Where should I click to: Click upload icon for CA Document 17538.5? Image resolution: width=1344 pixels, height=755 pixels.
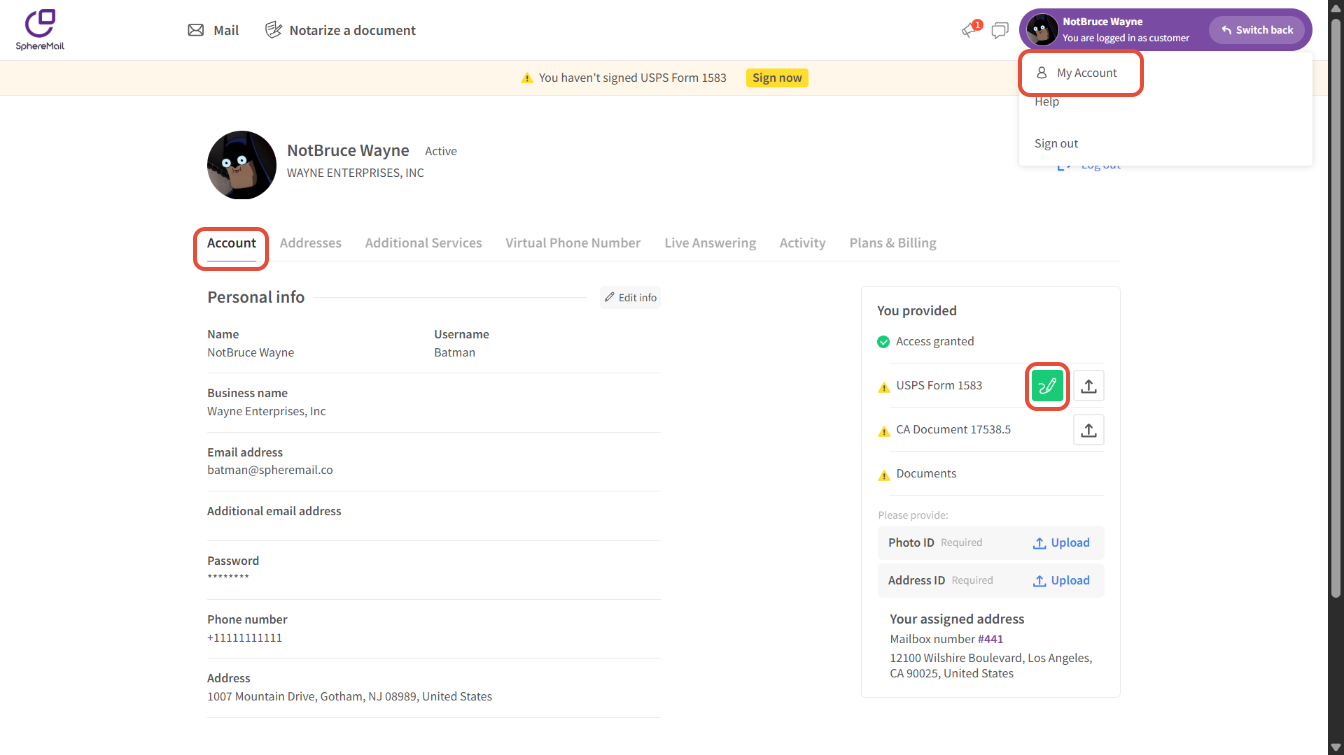click(x=1089, y=430)
